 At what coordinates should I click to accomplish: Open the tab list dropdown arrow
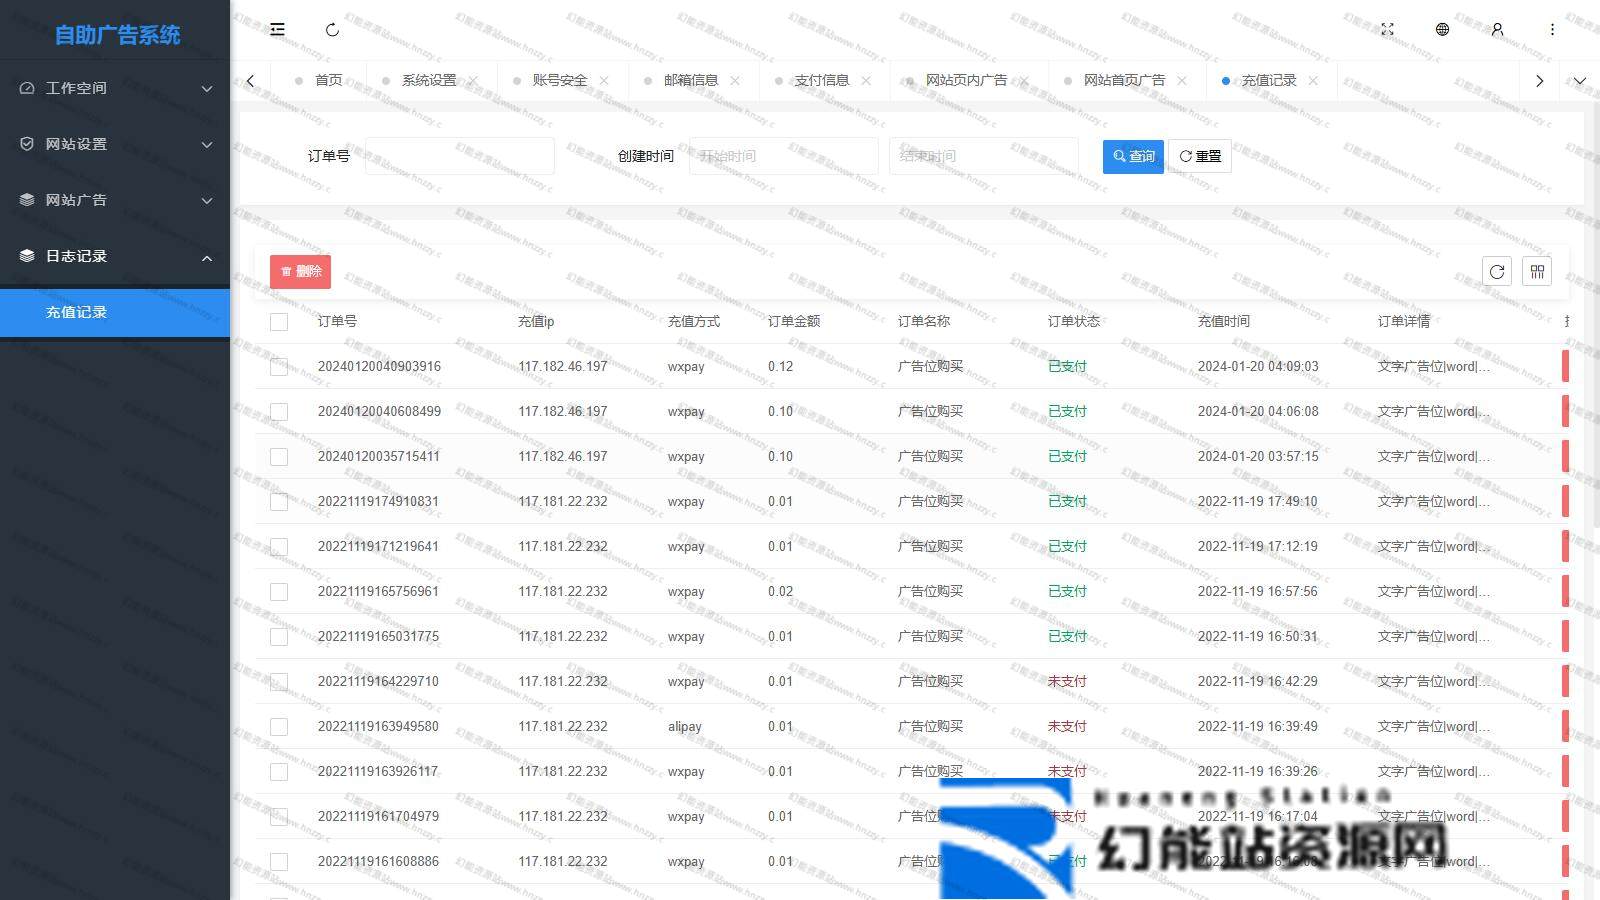[1580, 81]
